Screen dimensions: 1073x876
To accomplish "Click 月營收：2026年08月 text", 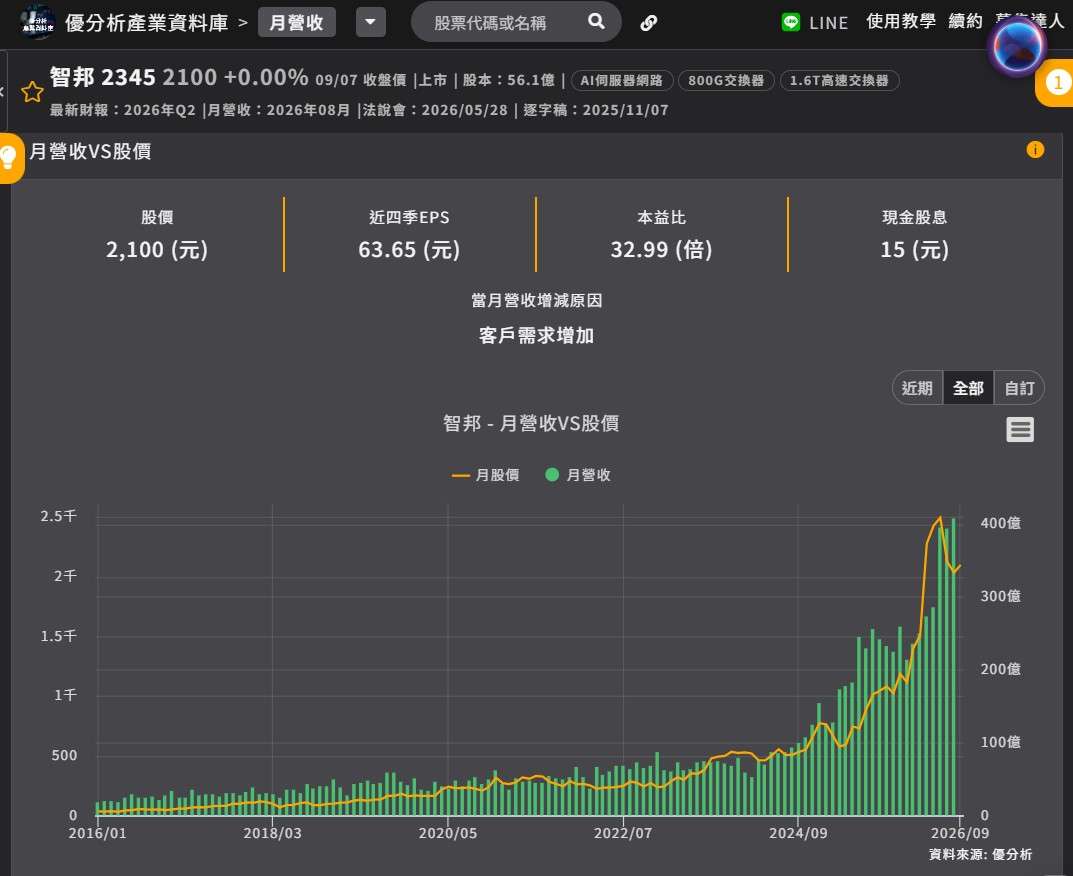I will click(279, 110).
